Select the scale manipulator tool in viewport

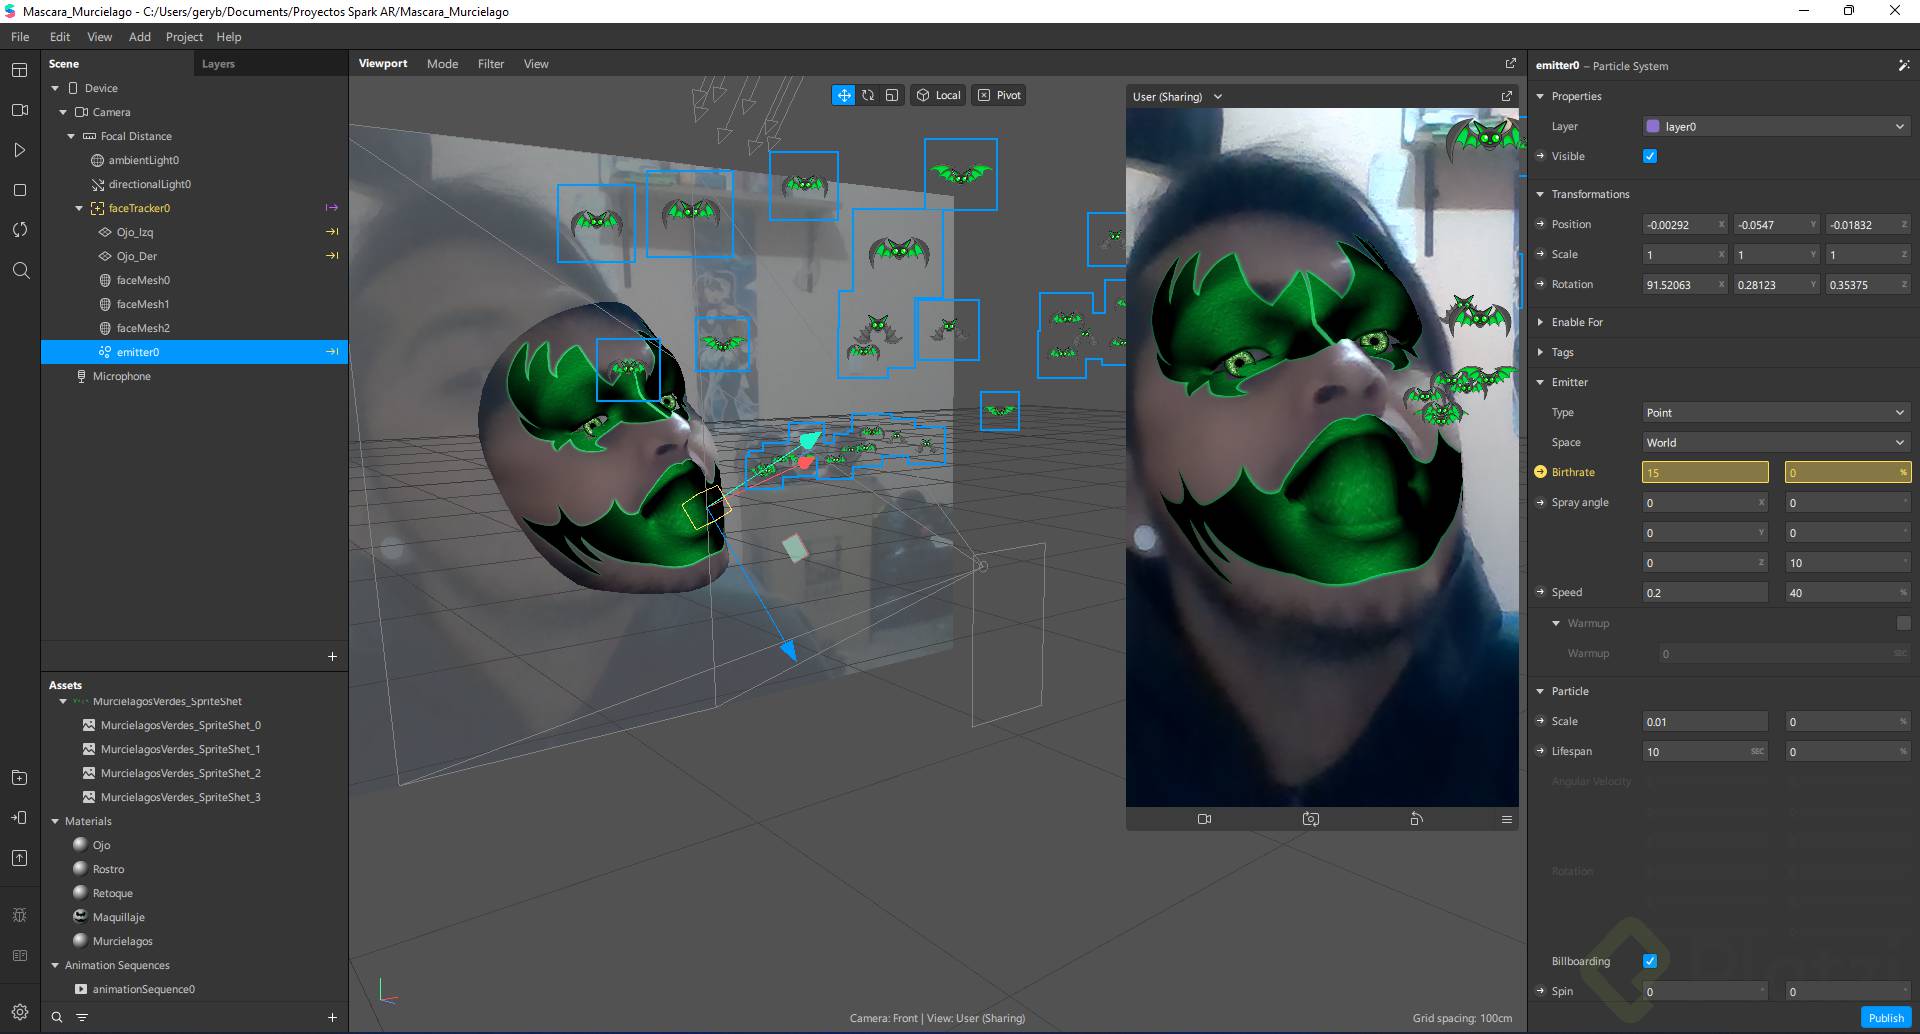(x=892, y=95)
